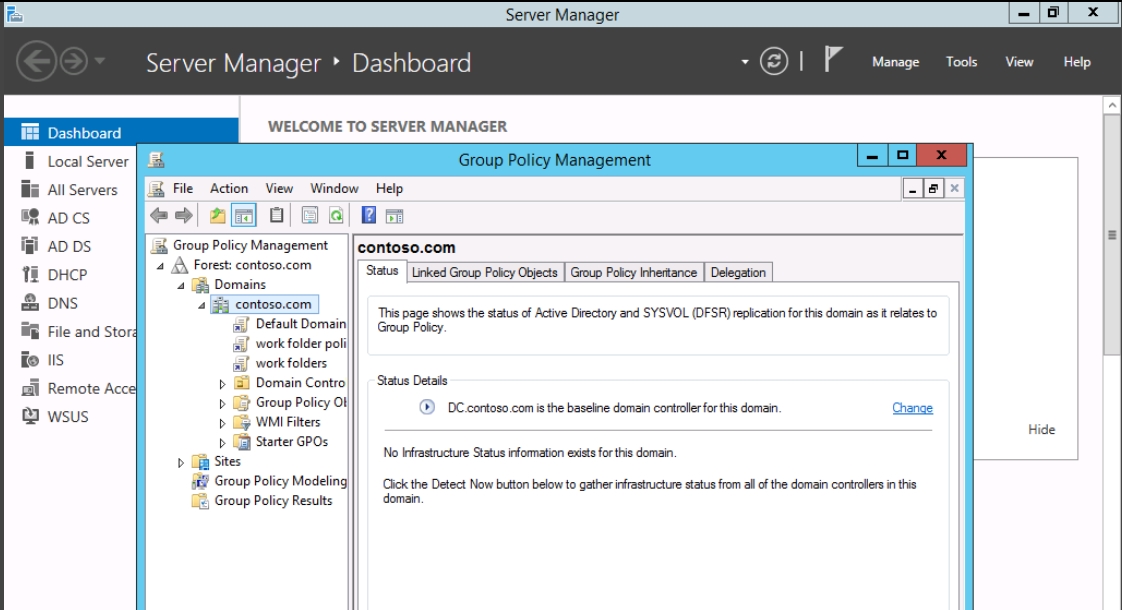Click the Server Manager back arrow button
Image resolution: width=1122 pixels, height=610 pixels.
tap(36, 62)
